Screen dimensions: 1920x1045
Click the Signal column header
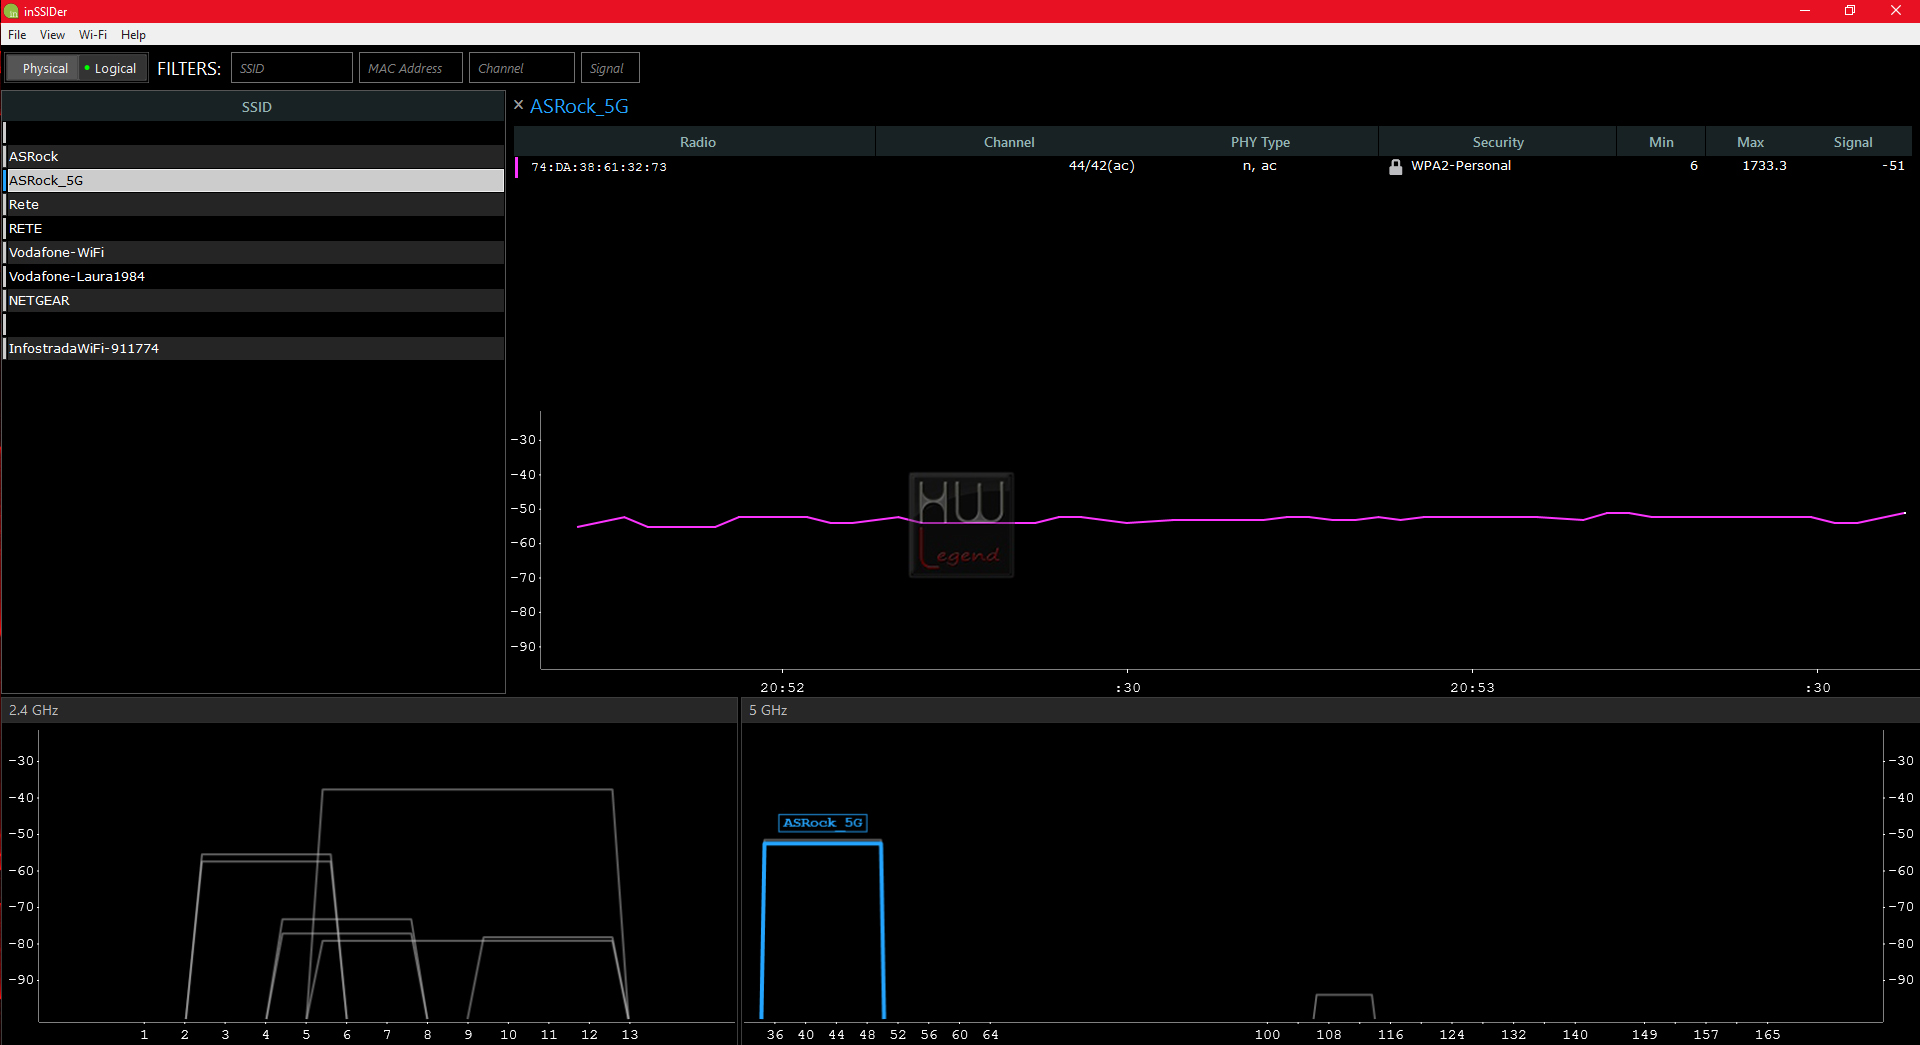pos(1853,142)
